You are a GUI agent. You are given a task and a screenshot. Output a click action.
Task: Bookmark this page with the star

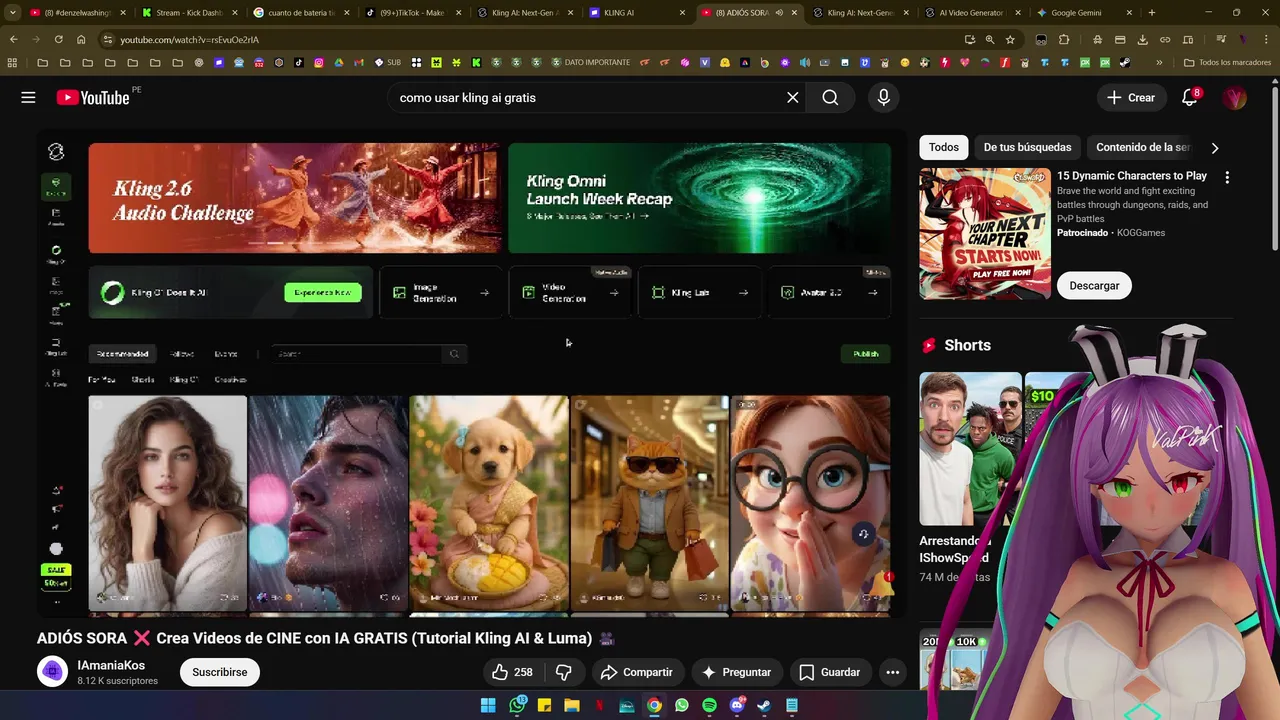click(x=1010, y=39)
